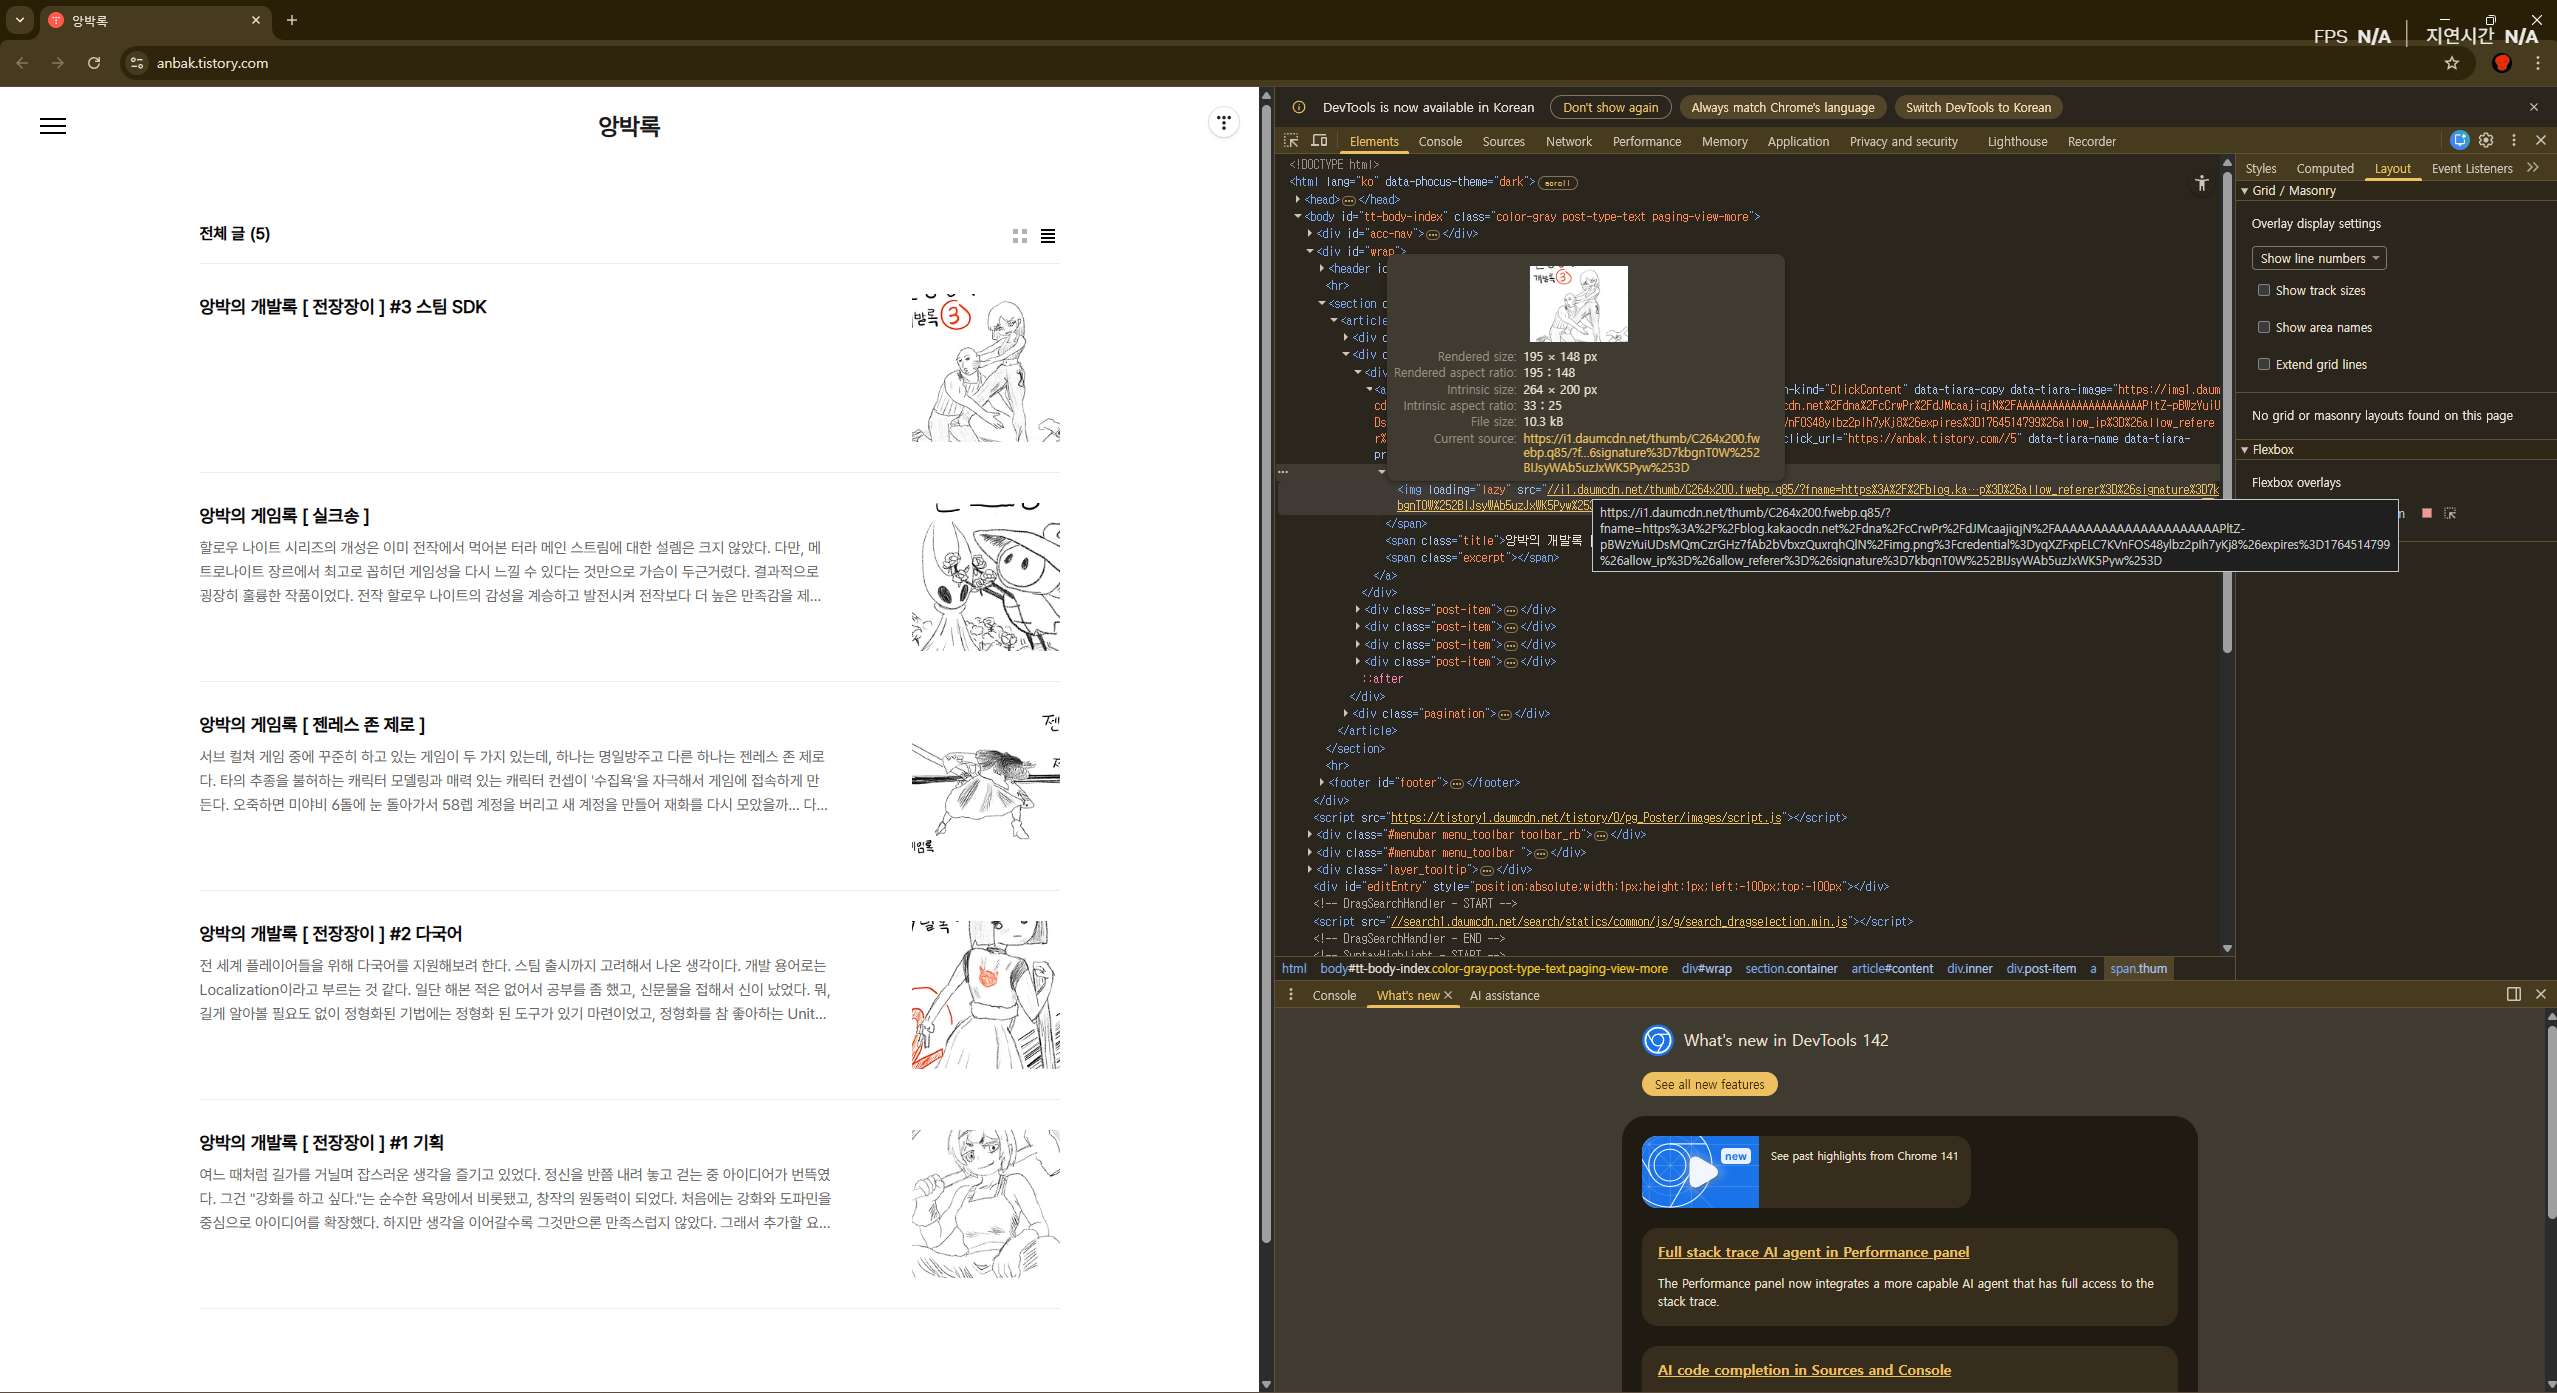
Task: Open the Network panel tab
Action: point(1568,141)
